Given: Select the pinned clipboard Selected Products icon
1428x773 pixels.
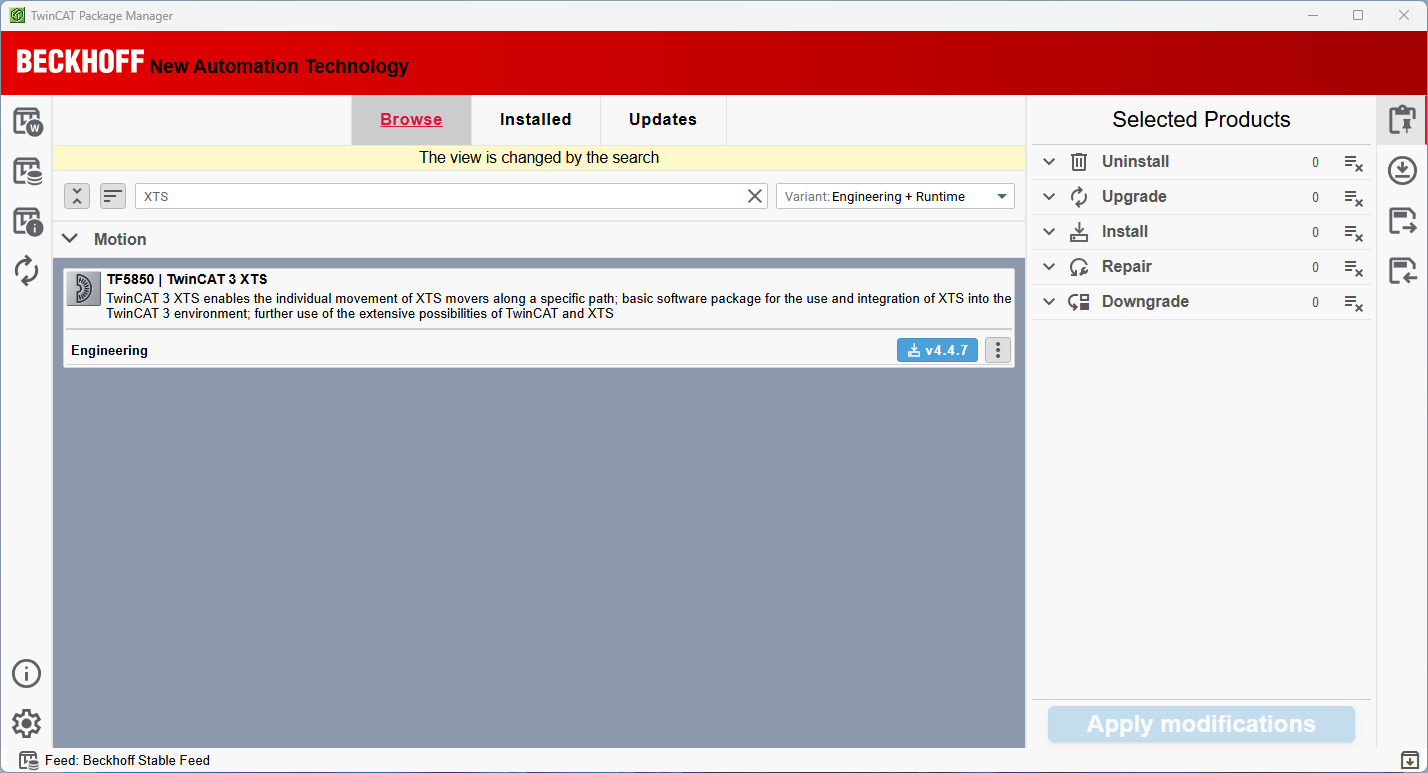Looking at the screenshot, I should [x=1402, y=120].
